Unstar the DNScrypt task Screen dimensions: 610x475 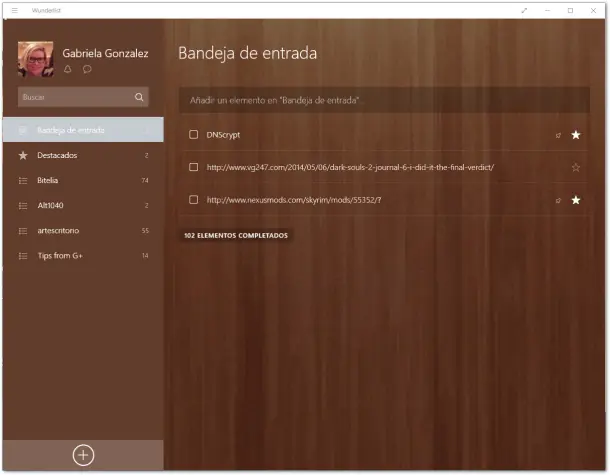coord(576,135)
